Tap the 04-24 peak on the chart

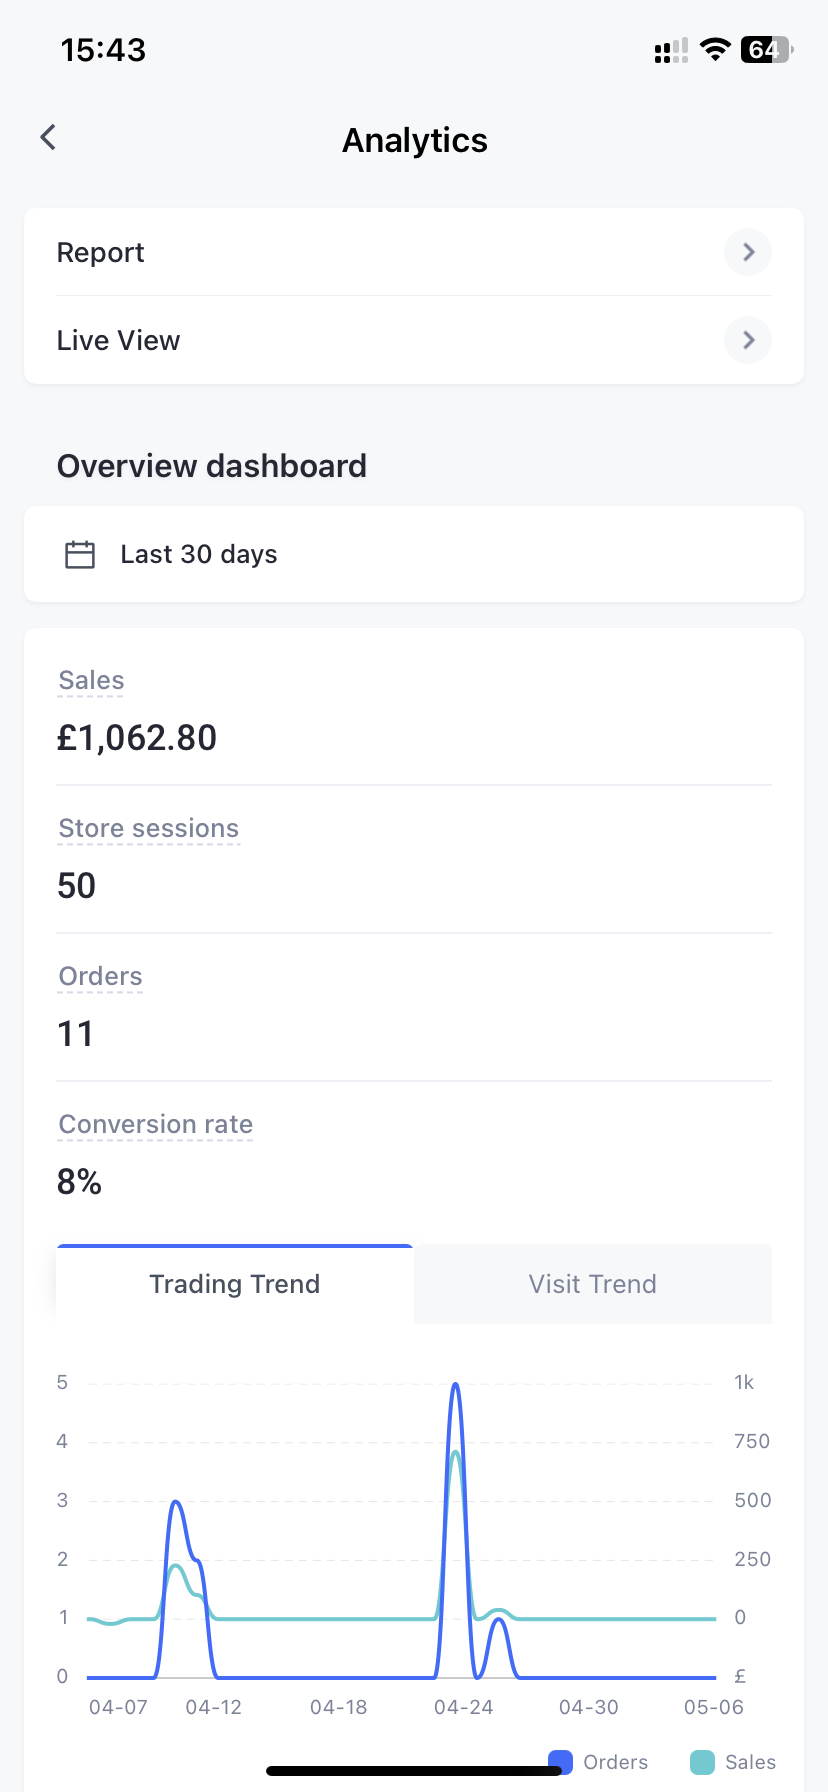tap(456, 1388)
